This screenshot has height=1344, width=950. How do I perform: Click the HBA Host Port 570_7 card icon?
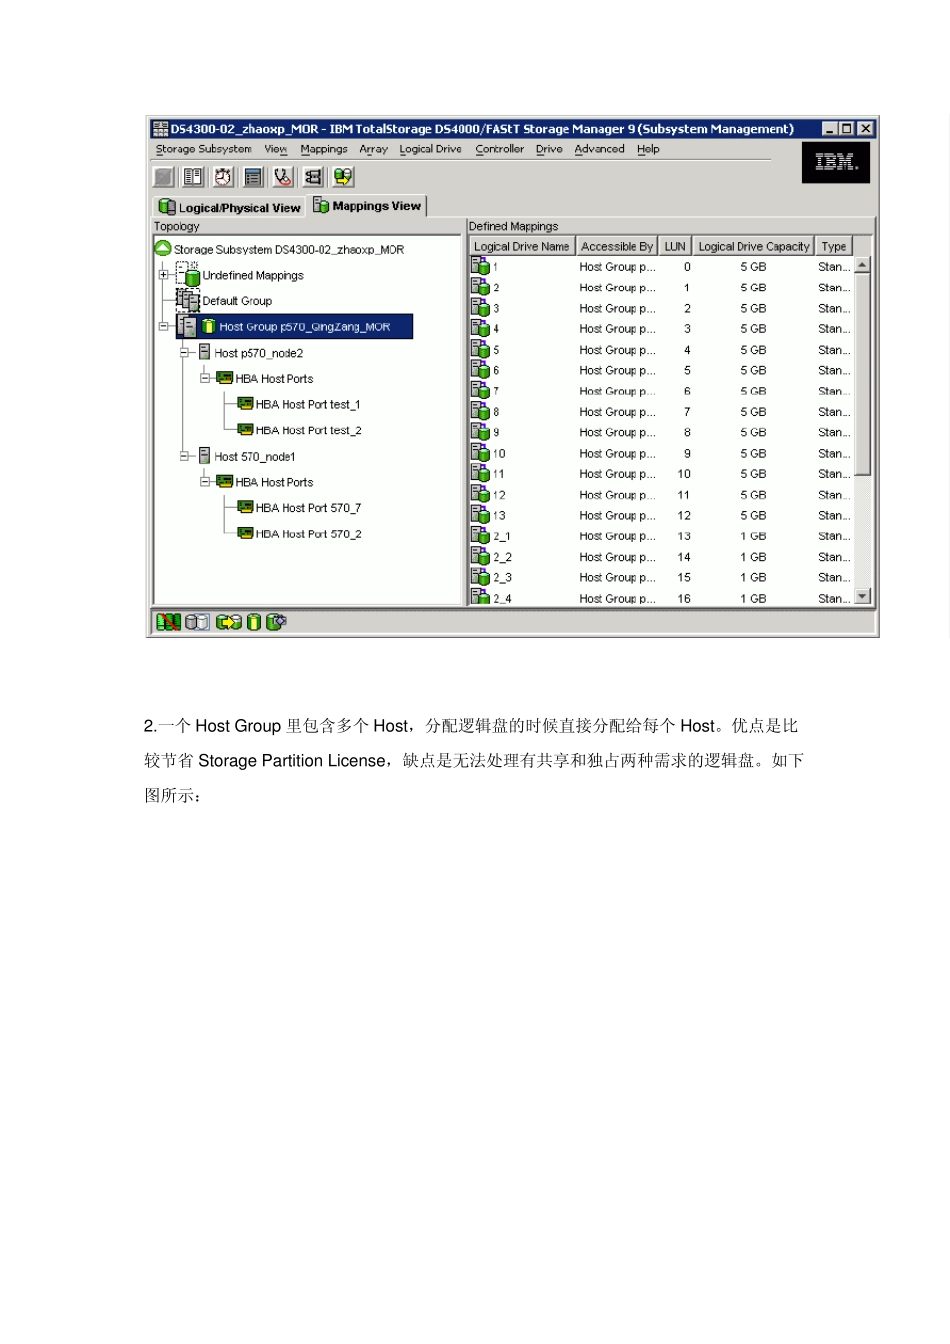tap(245, 507)
